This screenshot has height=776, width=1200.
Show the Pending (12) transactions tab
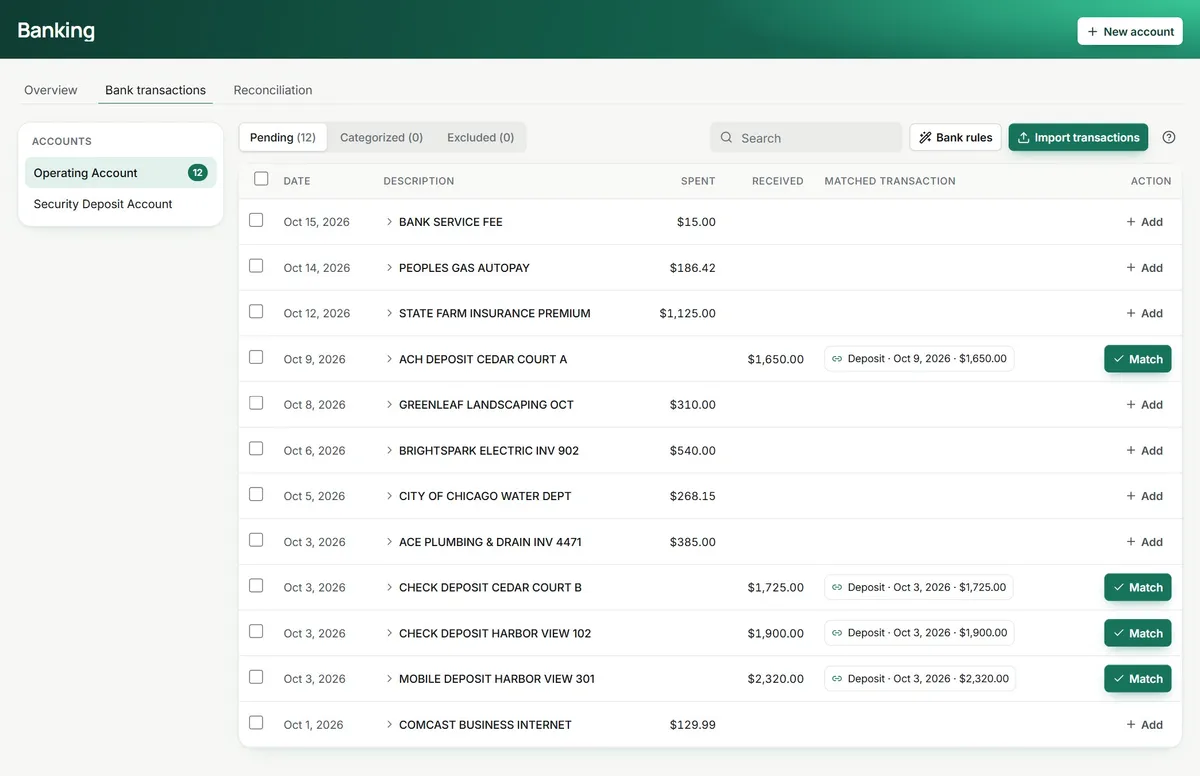[283, 138]
